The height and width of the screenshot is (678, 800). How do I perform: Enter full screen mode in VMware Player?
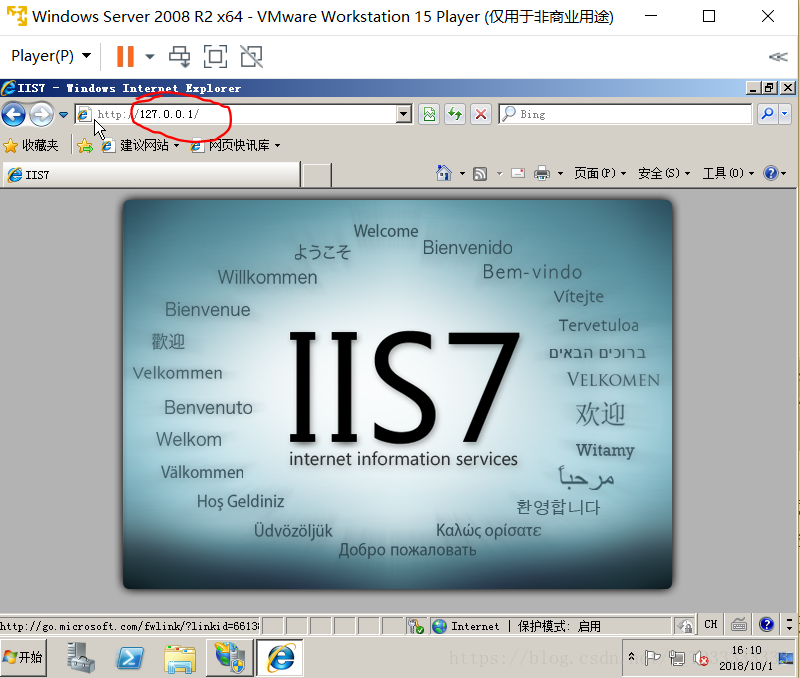point(215,56)
